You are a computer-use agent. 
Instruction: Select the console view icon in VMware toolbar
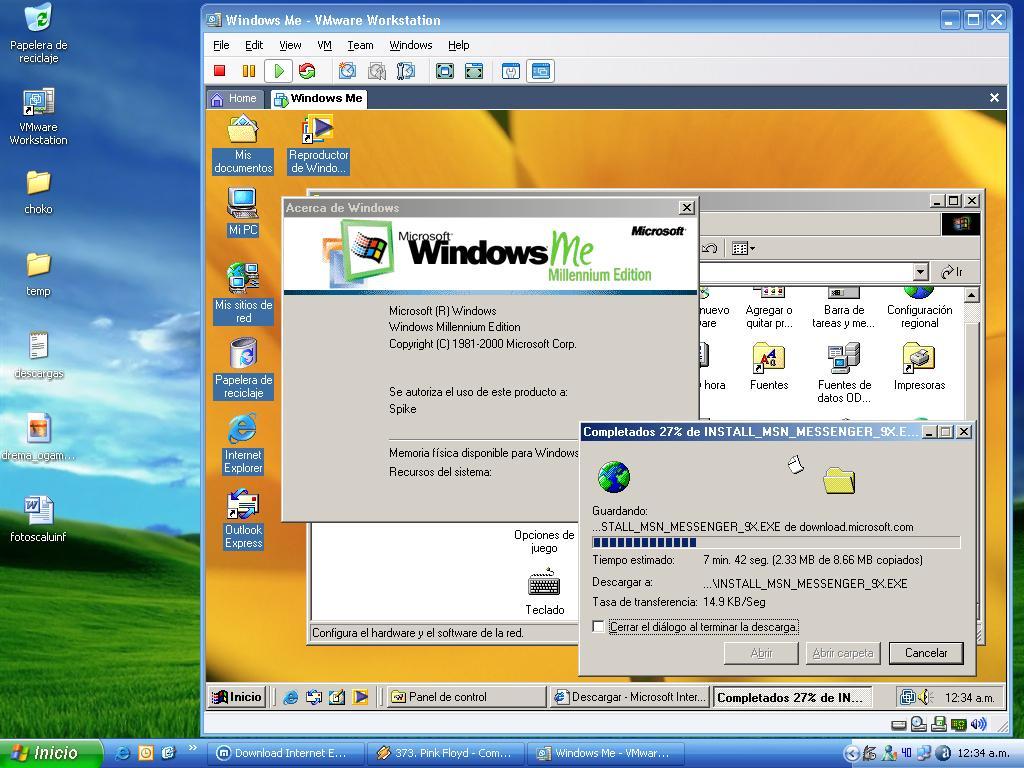coord(541,71)
